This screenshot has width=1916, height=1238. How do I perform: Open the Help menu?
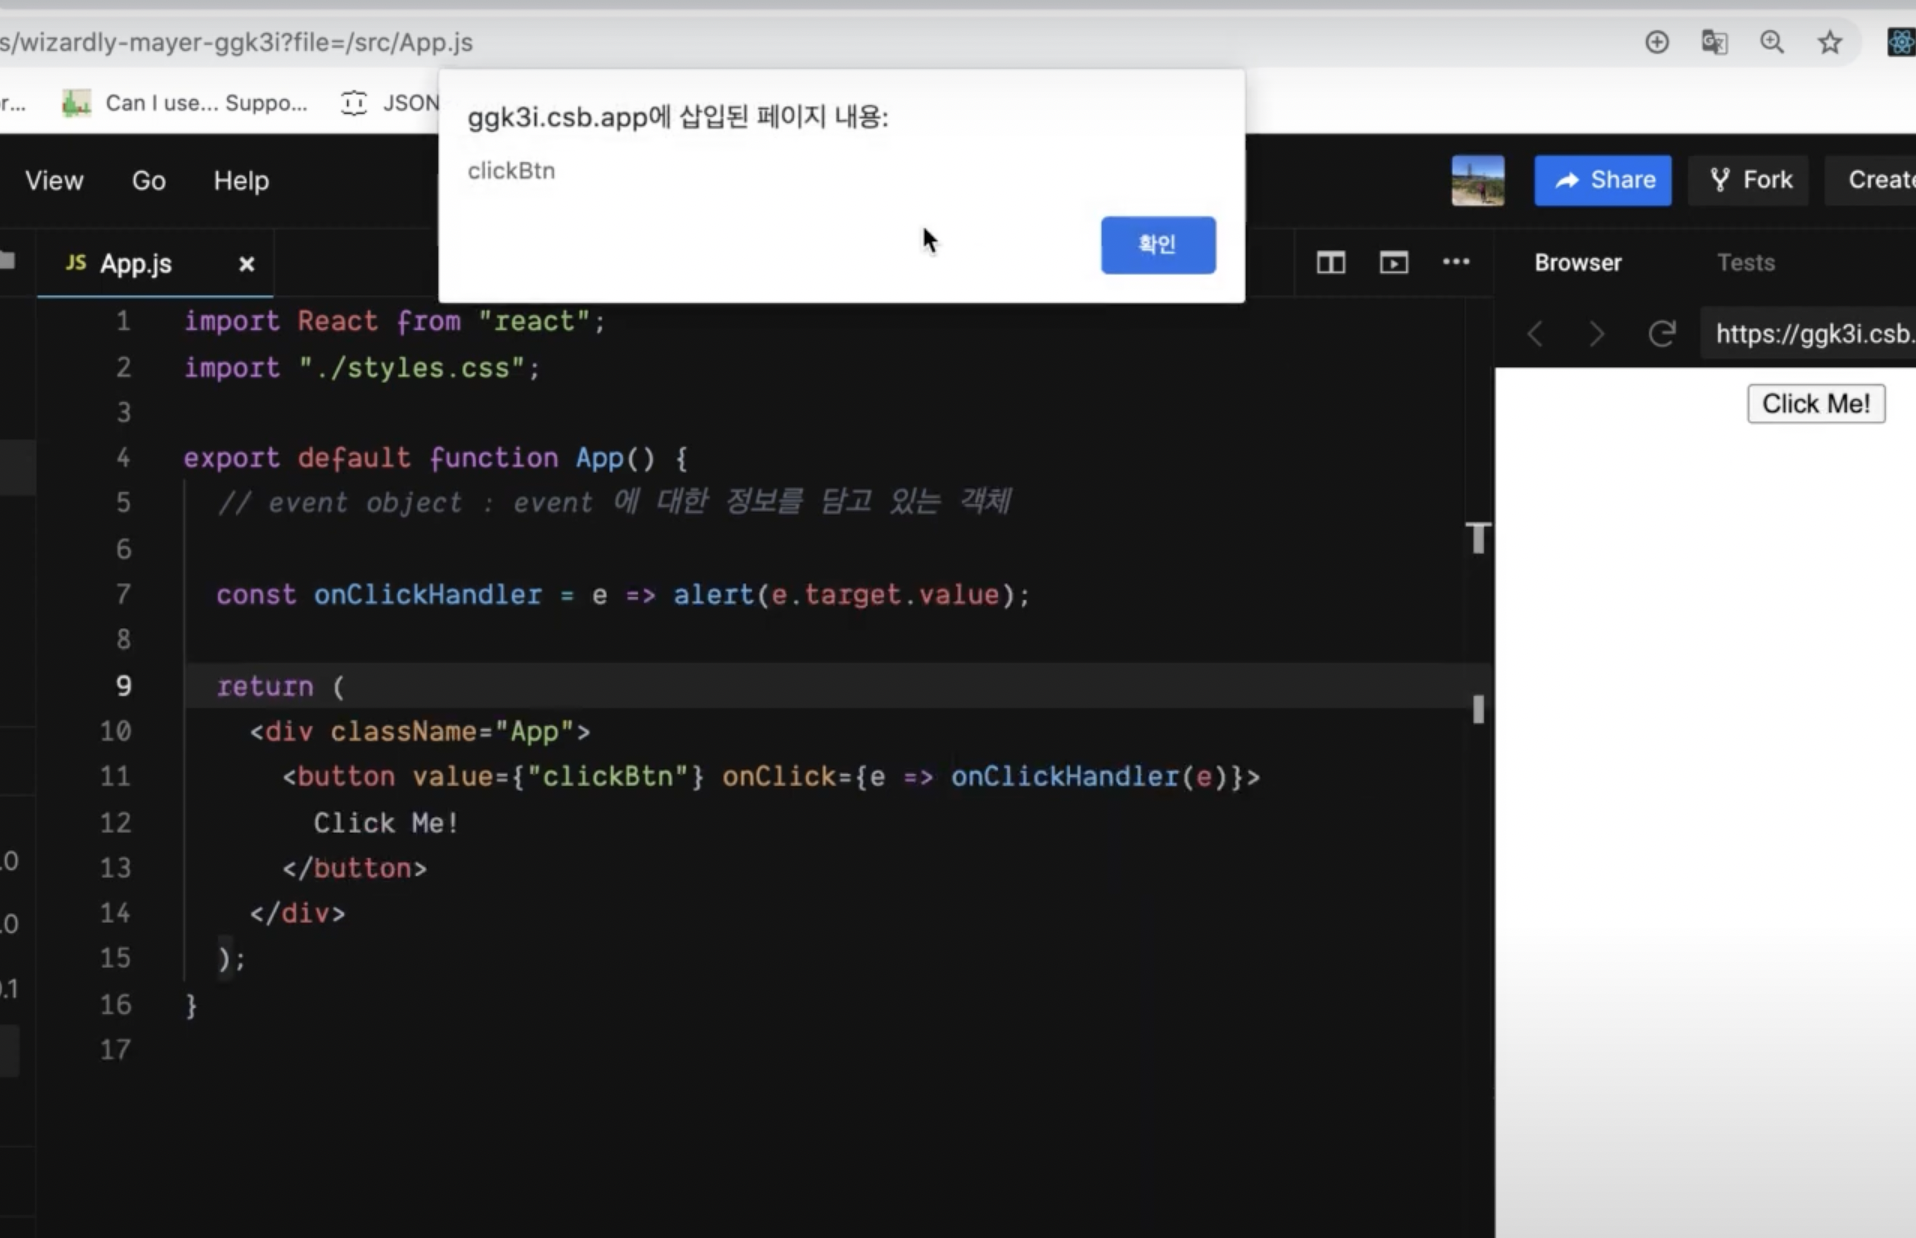tap(240, 181)
